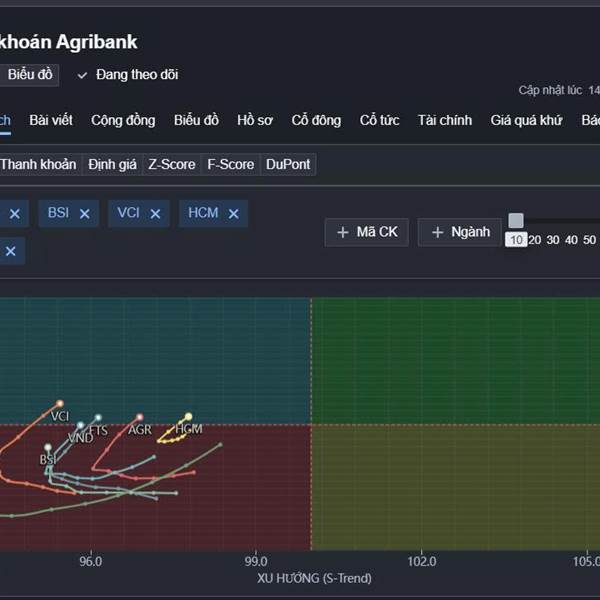Click the HCM ticker tag label

click(x=203, y=213)
